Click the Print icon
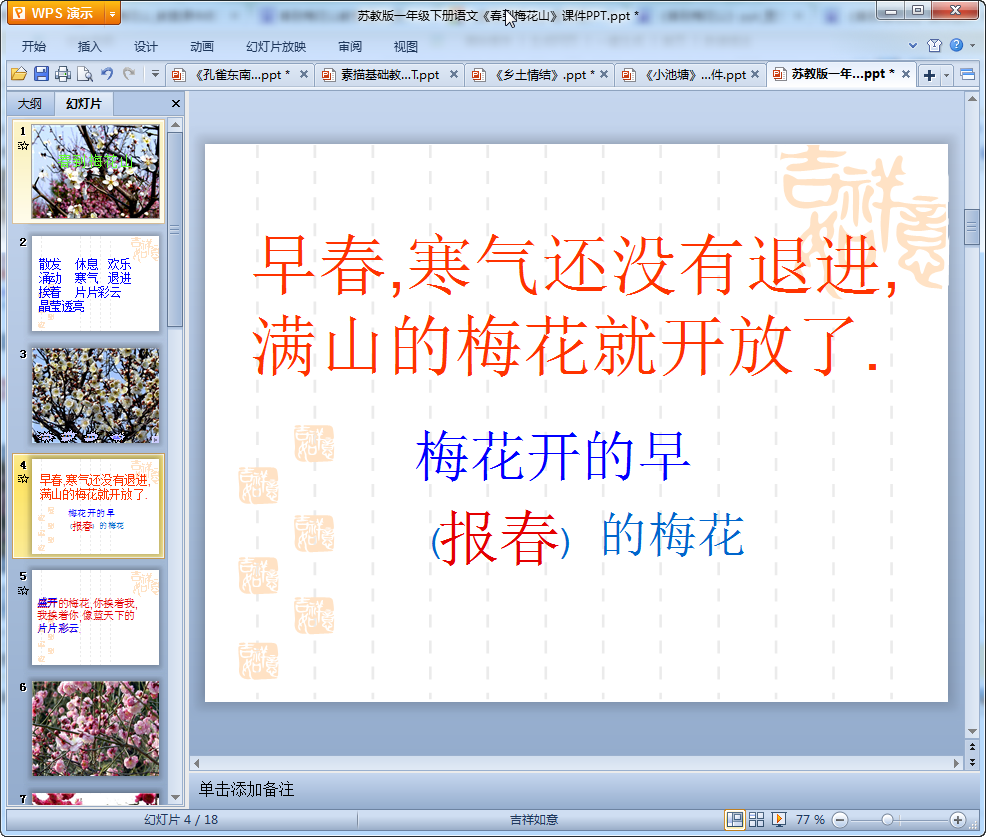The height and width of the screenshot is (837, 986). (63, 74)
